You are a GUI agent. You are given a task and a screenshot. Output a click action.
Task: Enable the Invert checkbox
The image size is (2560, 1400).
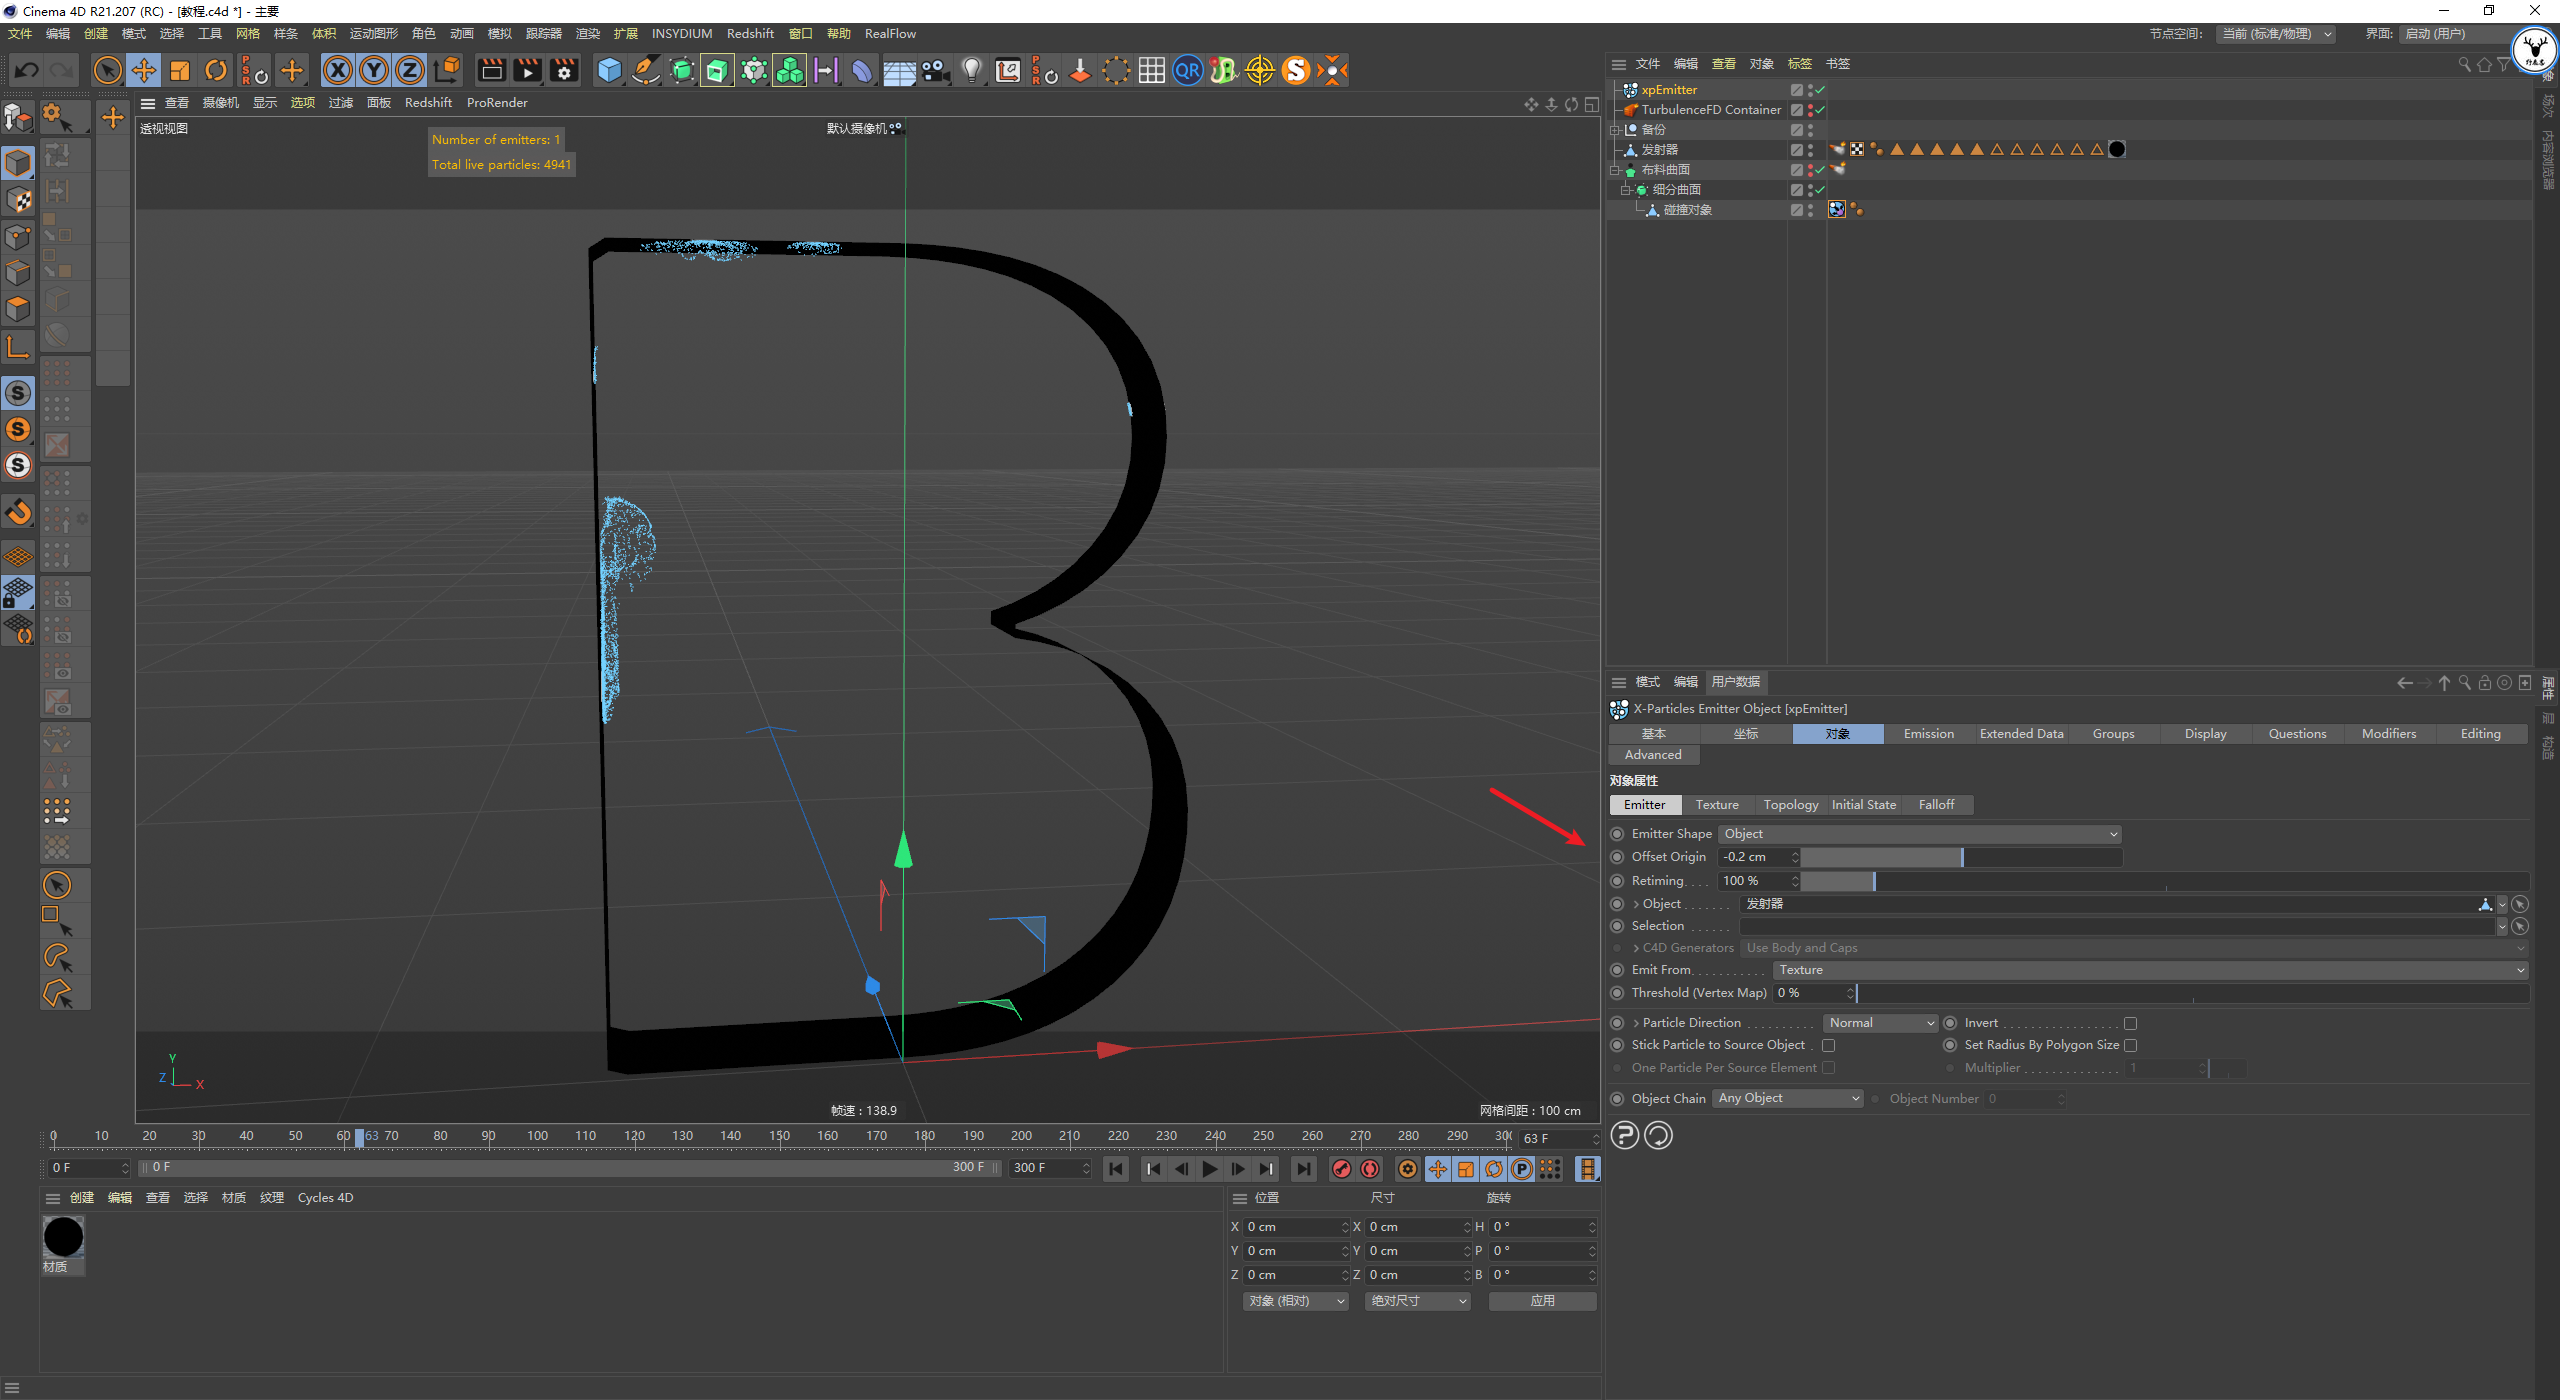coord(2130,1023)
